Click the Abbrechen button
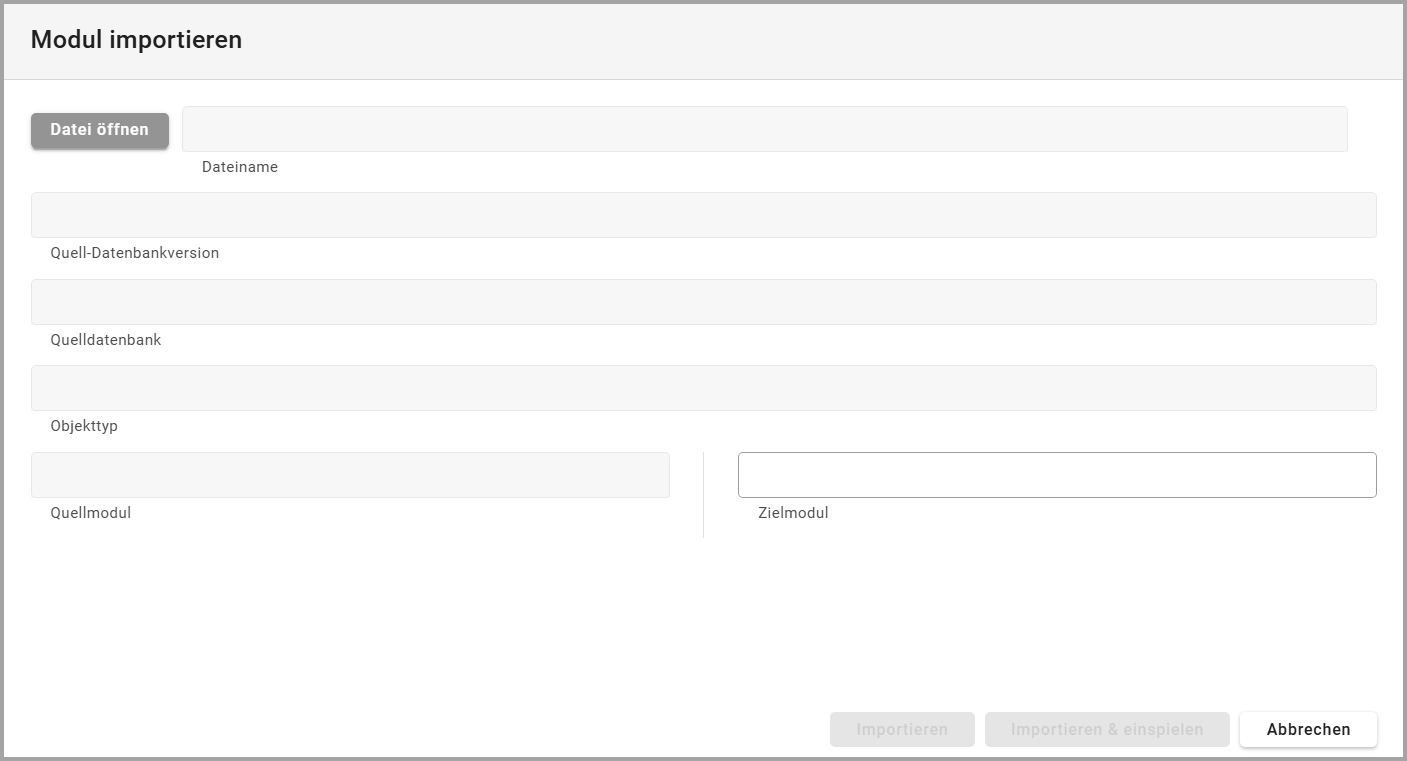Screen dimensions: 1407x761 click(1308, 729)
